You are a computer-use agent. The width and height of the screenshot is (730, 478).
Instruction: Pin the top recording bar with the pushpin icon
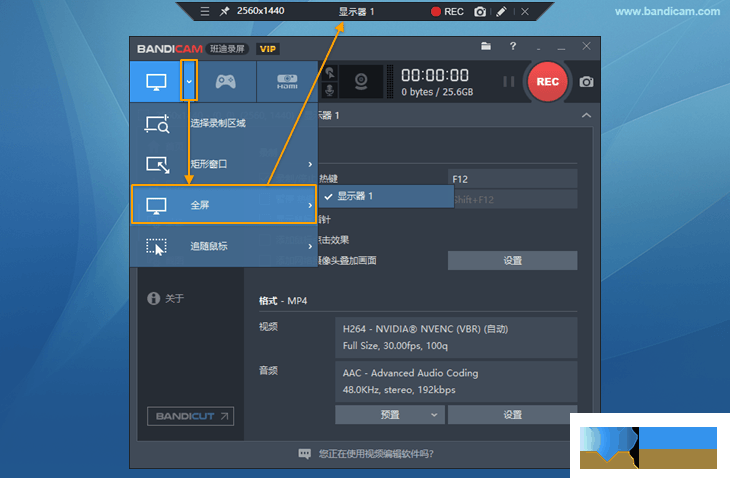[x=225, y=11]
